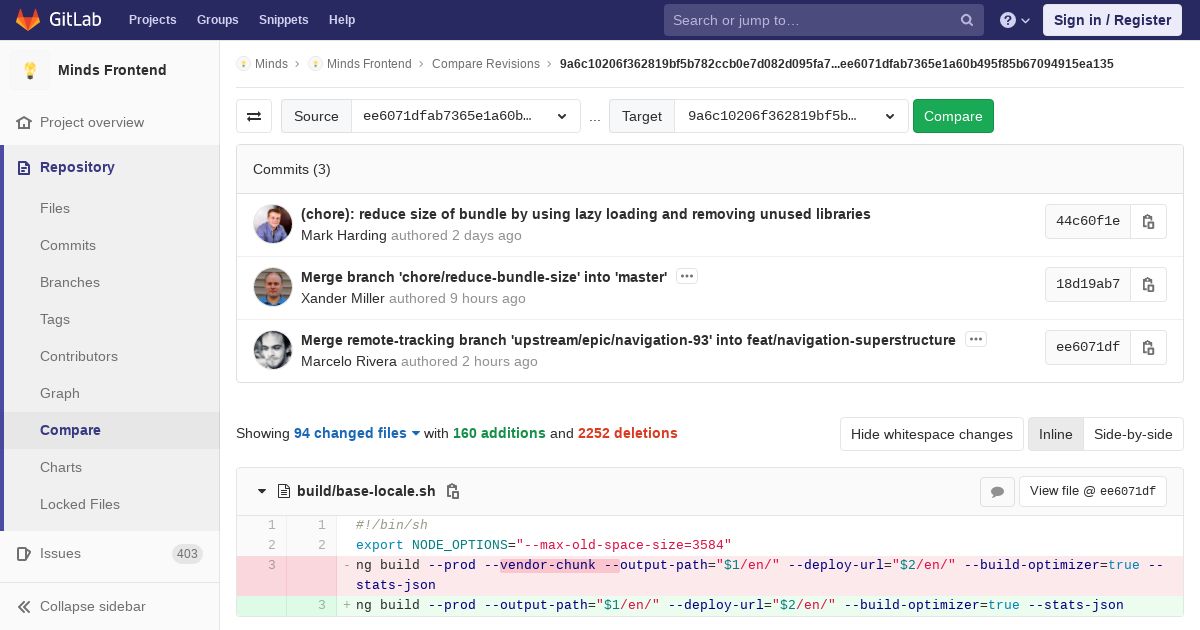This screenshot has height=630, width=1200.
Task: Open the help question mark menu
Action: 1015,20
